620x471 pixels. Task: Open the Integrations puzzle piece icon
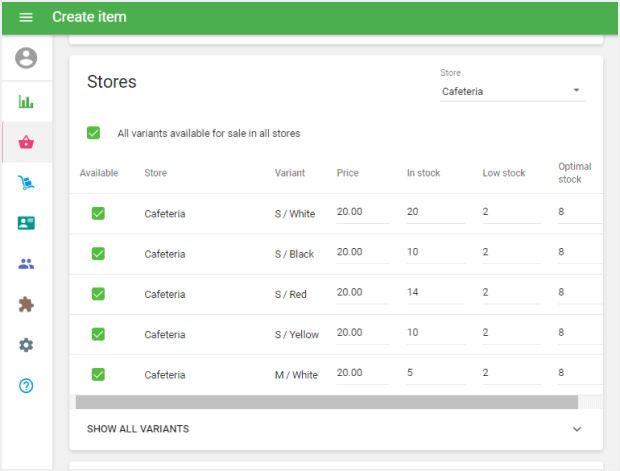[26, 305]
